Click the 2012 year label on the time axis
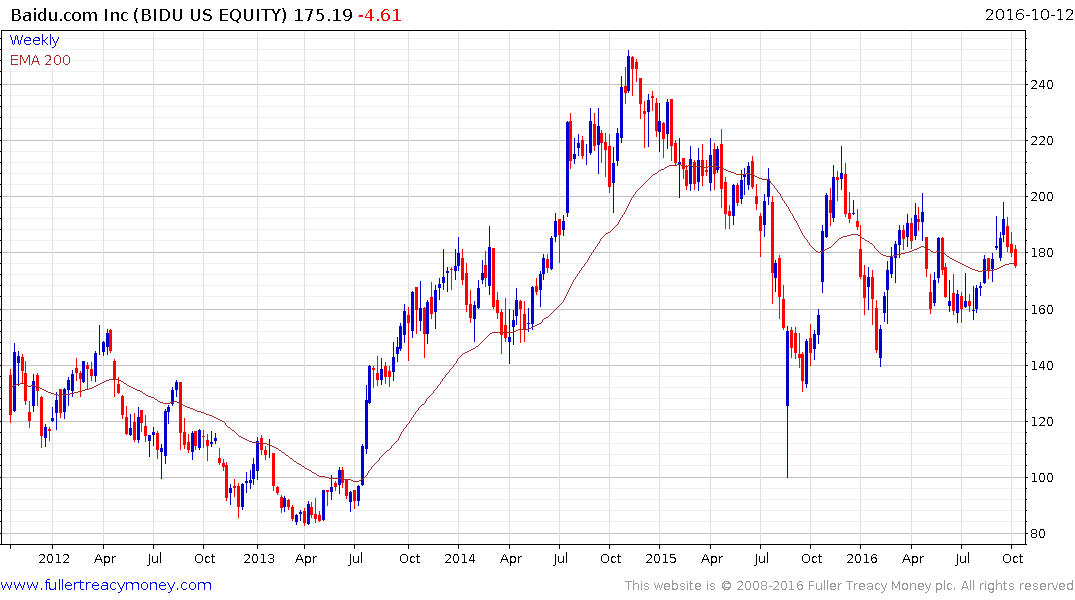Screen dimensions: 1075x600 pos(54,558)
